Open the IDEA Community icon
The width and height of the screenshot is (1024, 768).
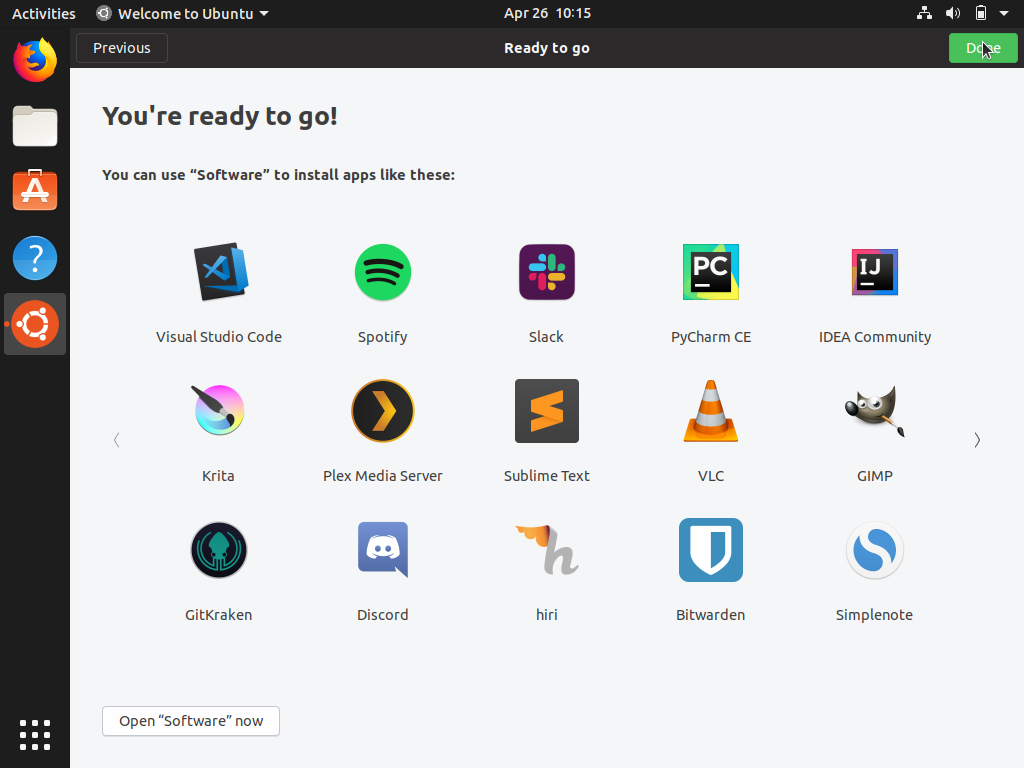[874, 272]
